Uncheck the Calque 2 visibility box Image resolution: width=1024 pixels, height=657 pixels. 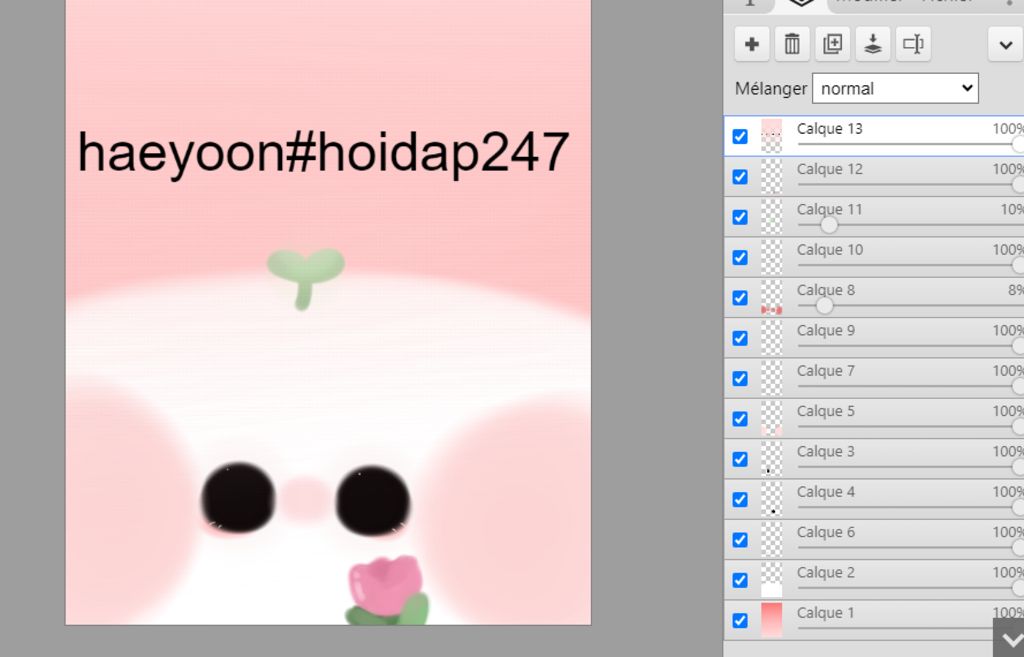[x=740, y=581]
